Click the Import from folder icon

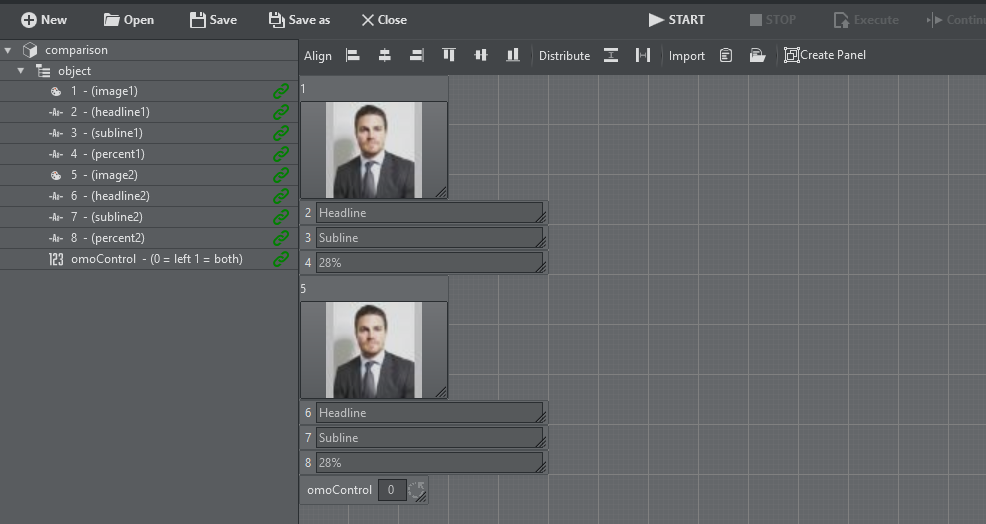pyautogui.click(x=757, y=56)
